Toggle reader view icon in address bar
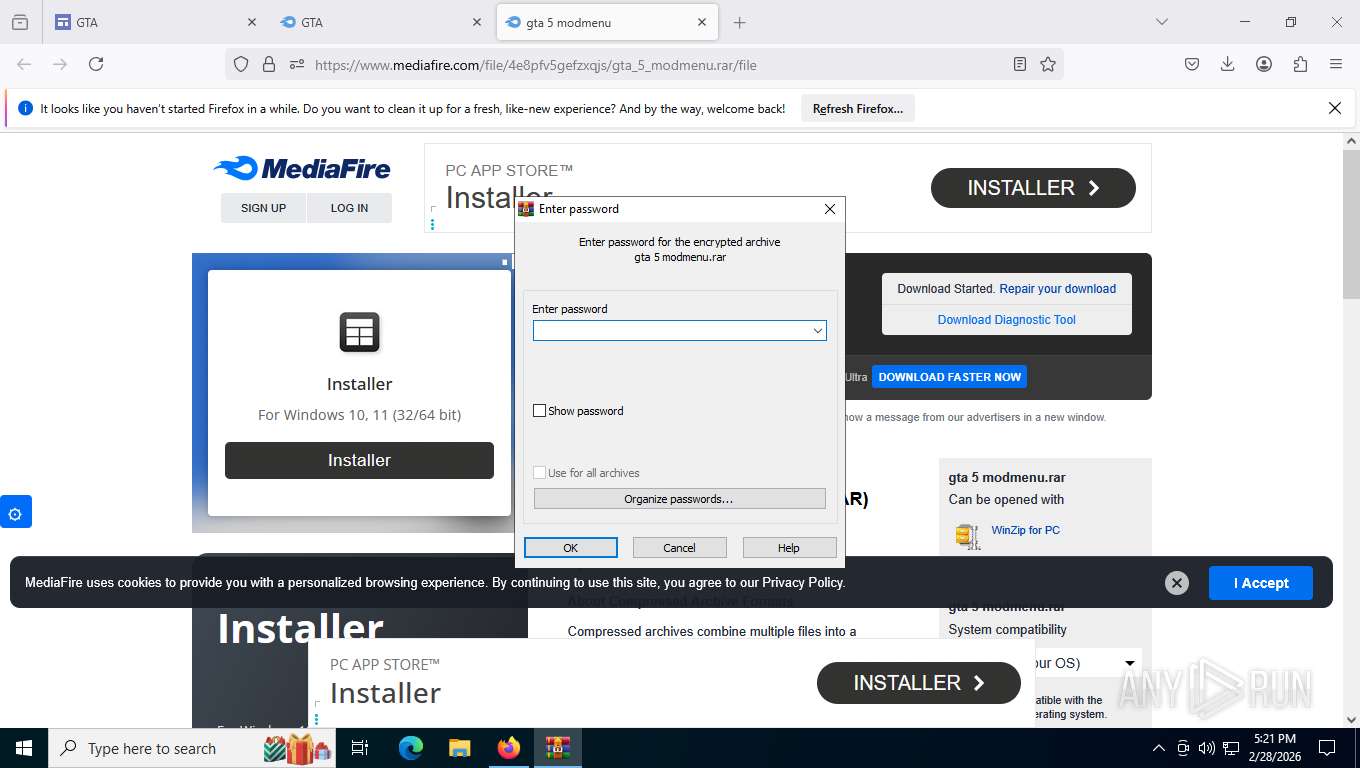Viewport: 1360px width, 768px height. click(1020, 64)
